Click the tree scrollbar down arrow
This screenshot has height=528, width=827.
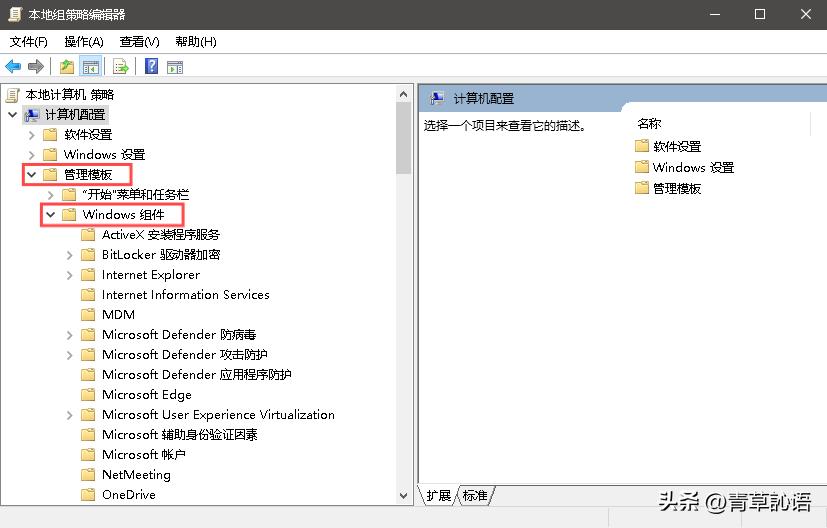click(x=403, y=495)
